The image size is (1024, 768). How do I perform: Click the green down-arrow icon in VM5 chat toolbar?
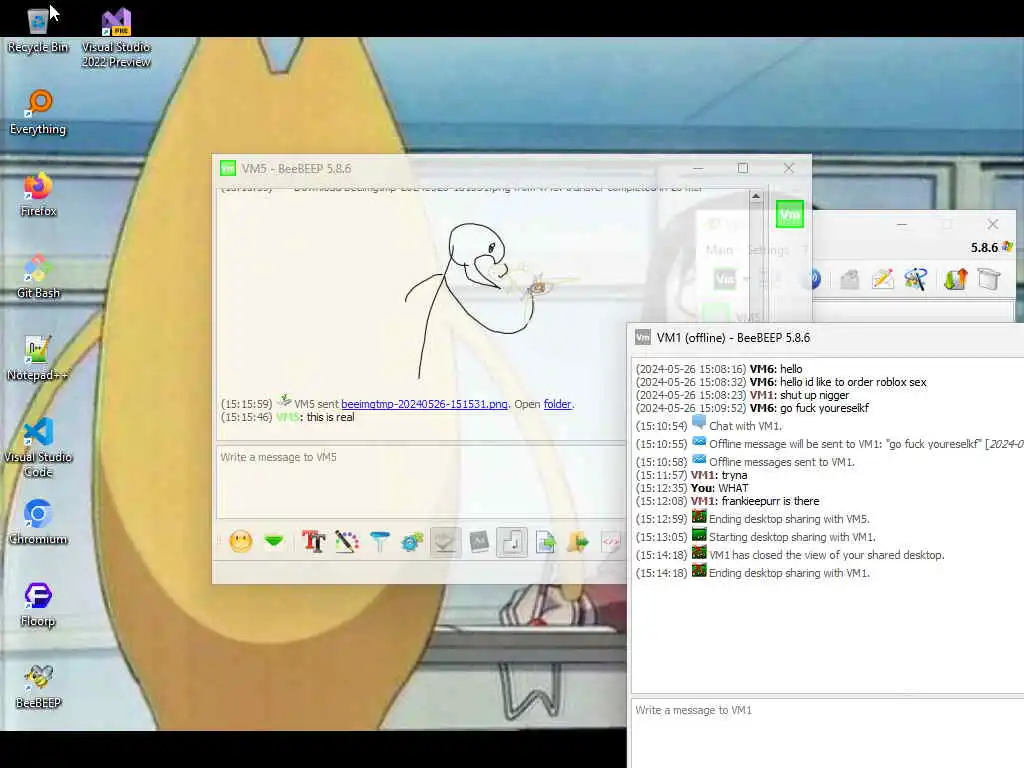click(274, 541)
